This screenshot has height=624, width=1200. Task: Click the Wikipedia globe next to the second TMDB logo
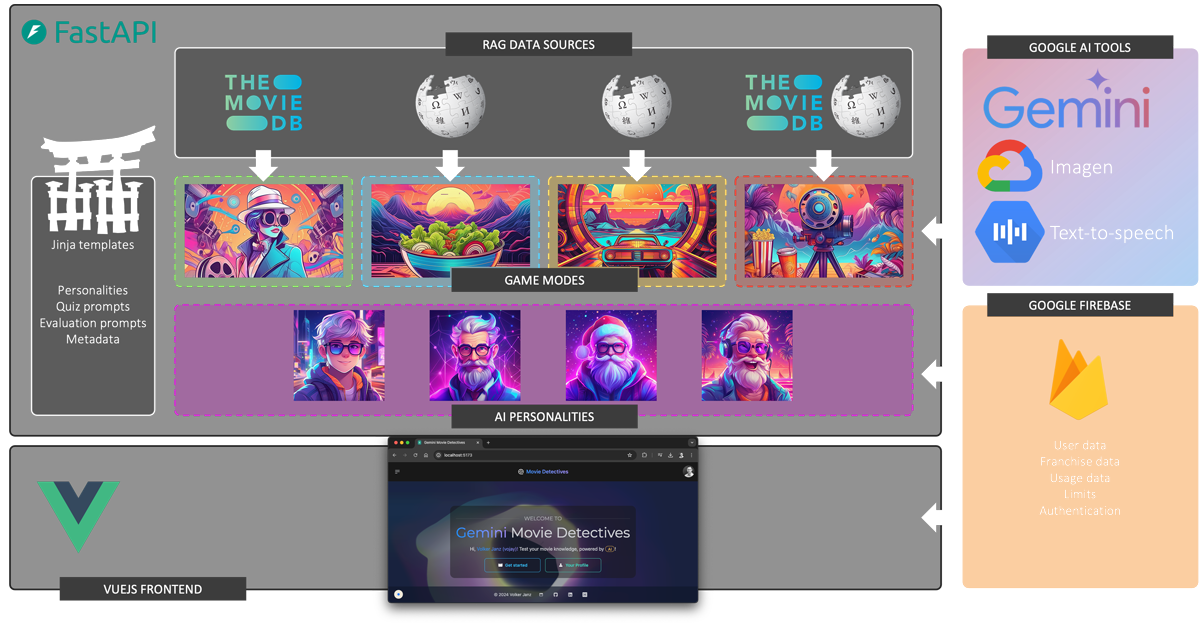[867, 103]
